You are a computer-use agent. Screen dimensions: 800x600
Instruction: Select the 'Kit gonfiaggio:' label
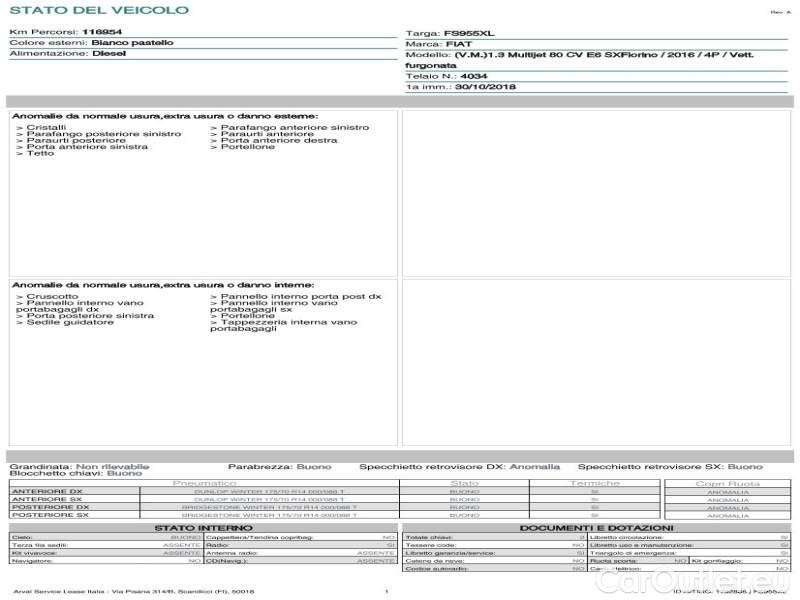click(x=717, y=561)
